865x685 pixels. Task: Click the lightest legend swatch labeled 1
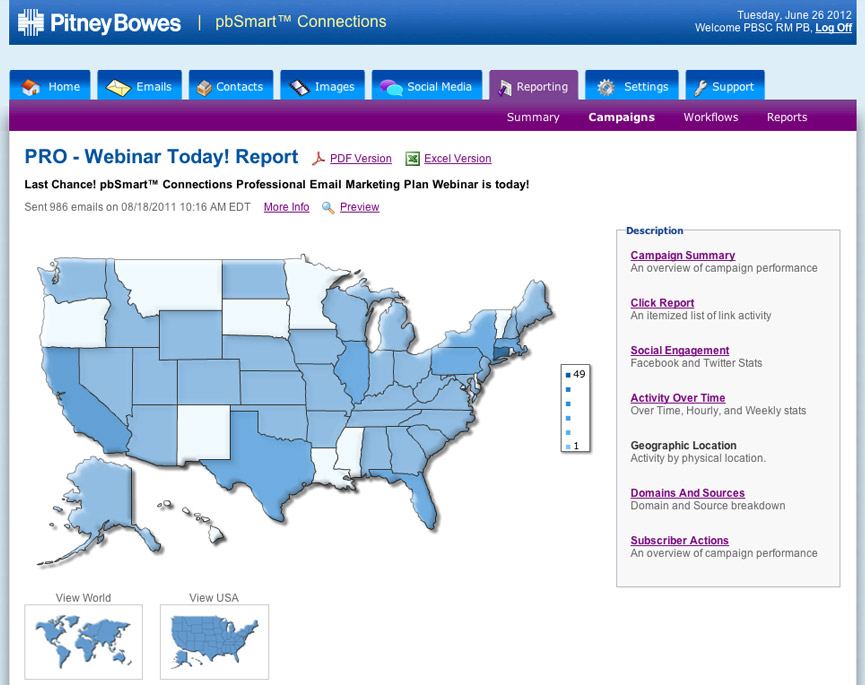[x=568, y=446]
